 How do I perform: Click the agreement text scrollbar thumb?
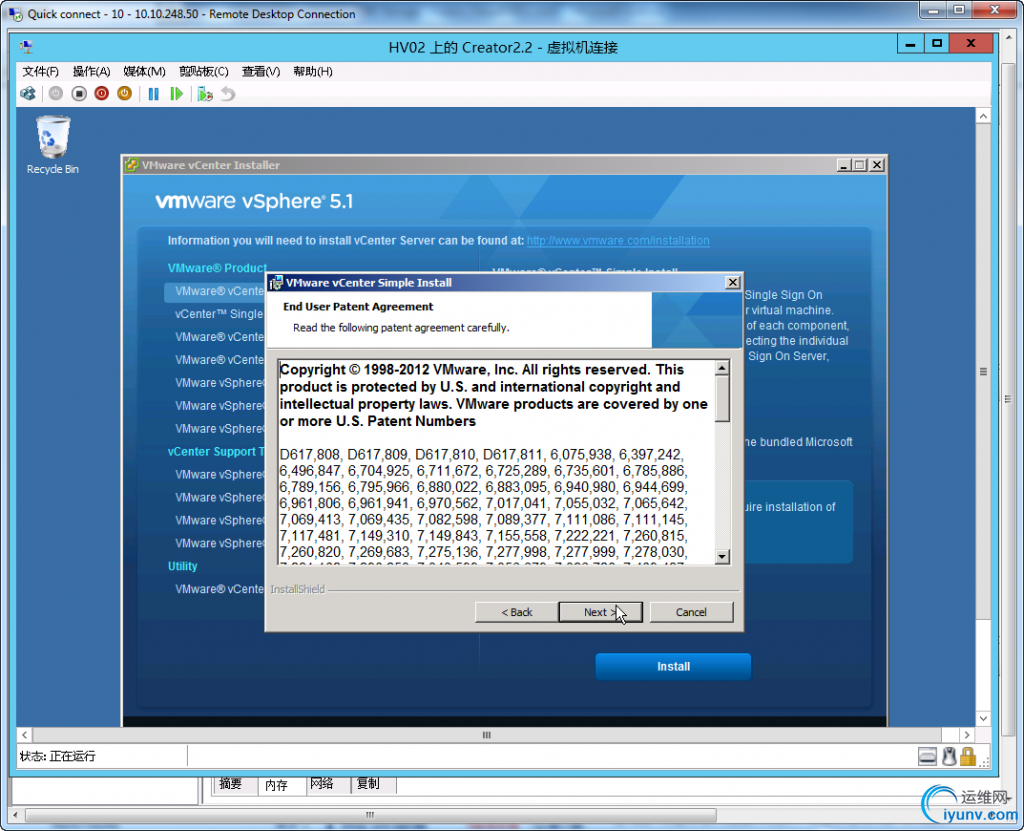(x=722, y=399)
